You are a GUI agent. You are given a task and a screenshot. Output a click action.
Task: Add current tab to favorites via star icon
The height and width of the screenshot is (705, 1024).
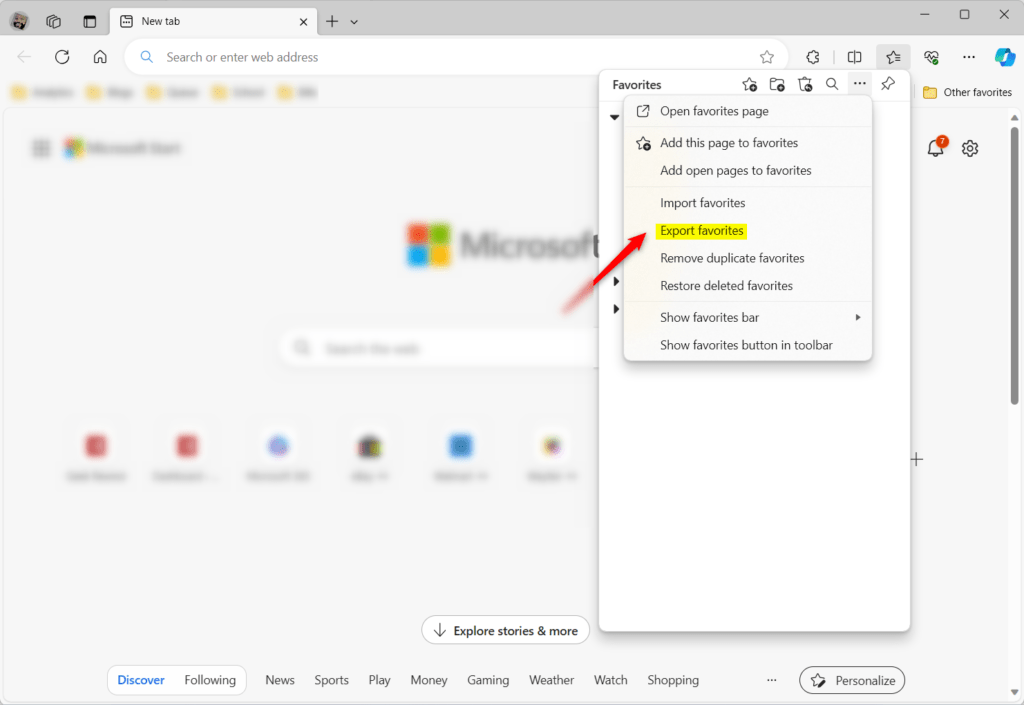tap(749, 84)
